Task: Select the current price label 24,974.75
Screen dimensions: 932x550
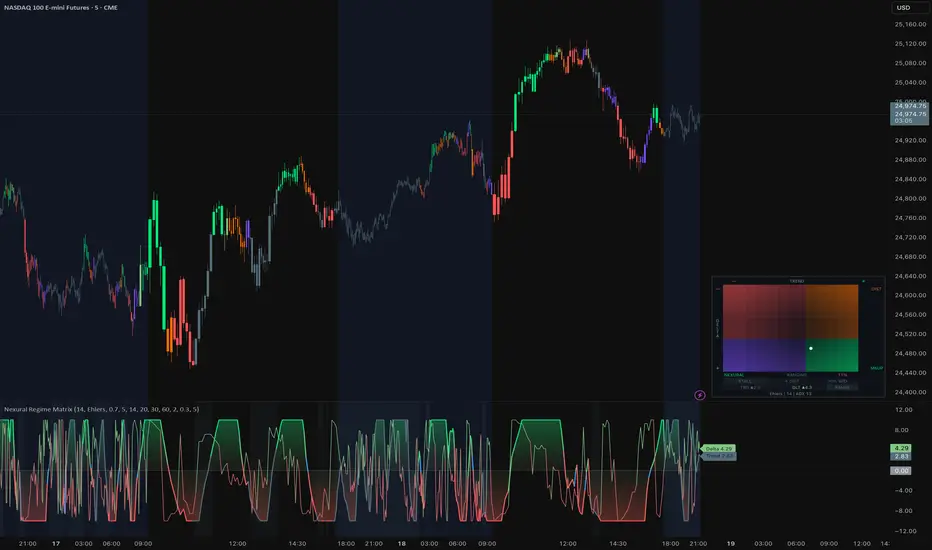Action: coord(909,114)
